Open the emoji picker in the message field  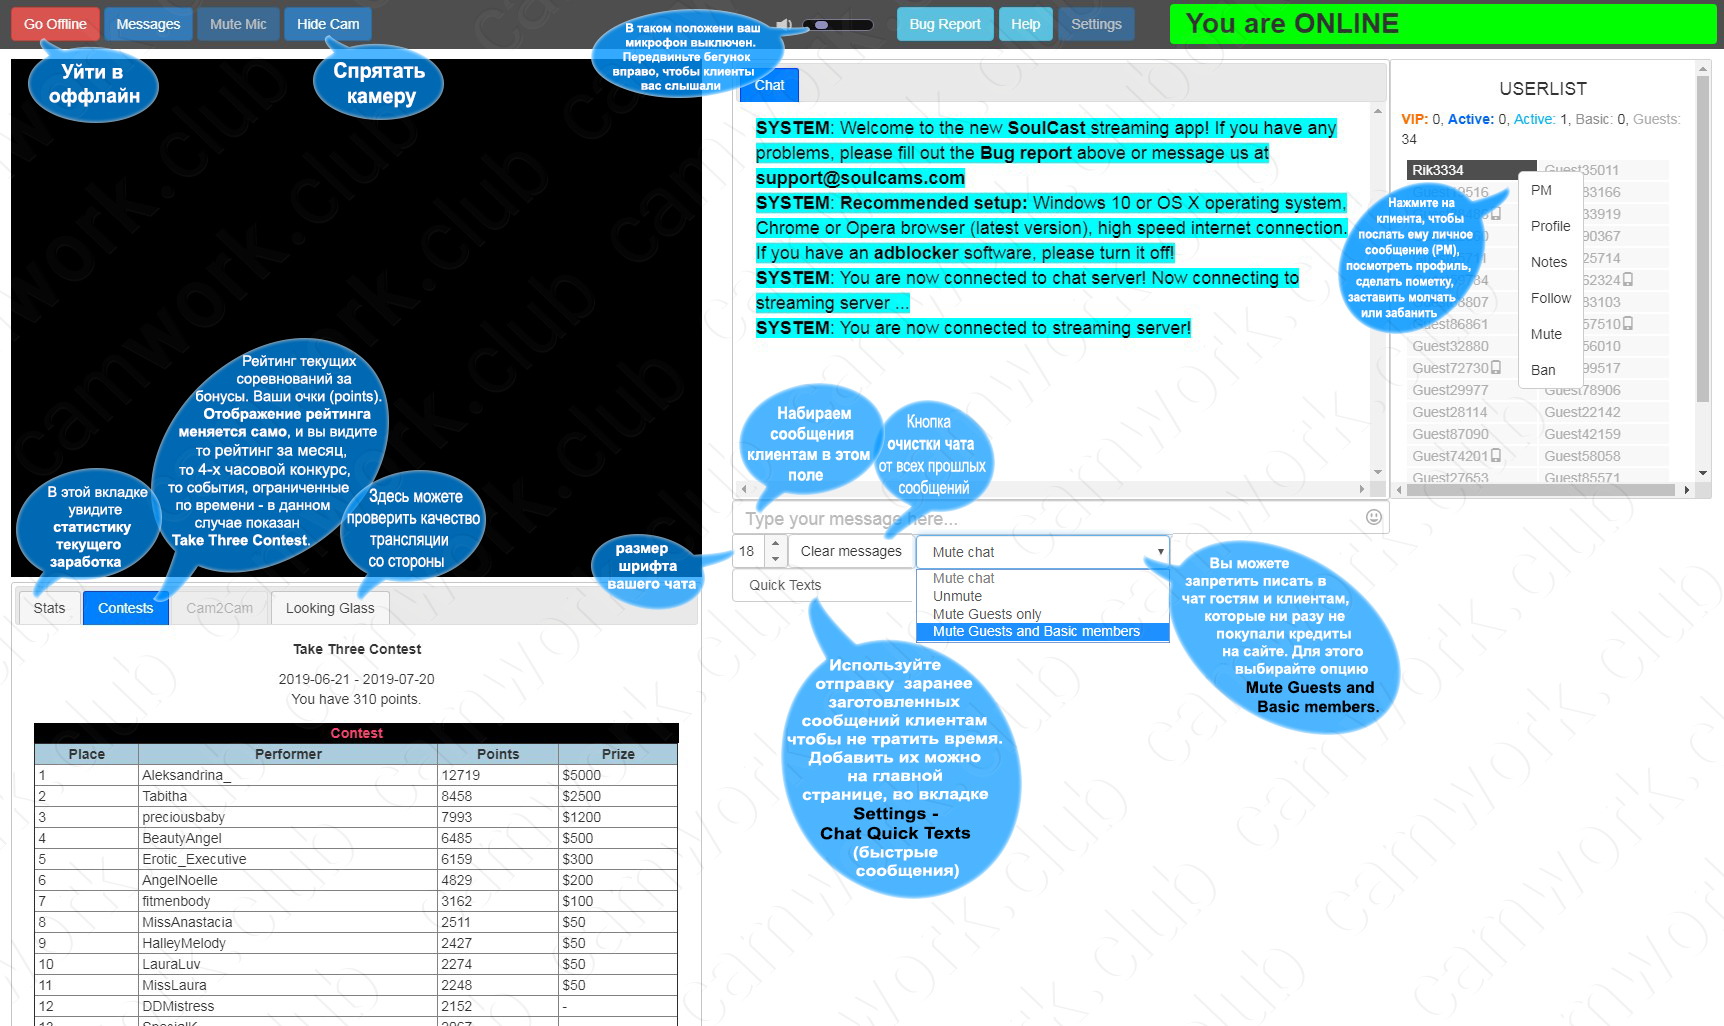tap(1373, 517)
